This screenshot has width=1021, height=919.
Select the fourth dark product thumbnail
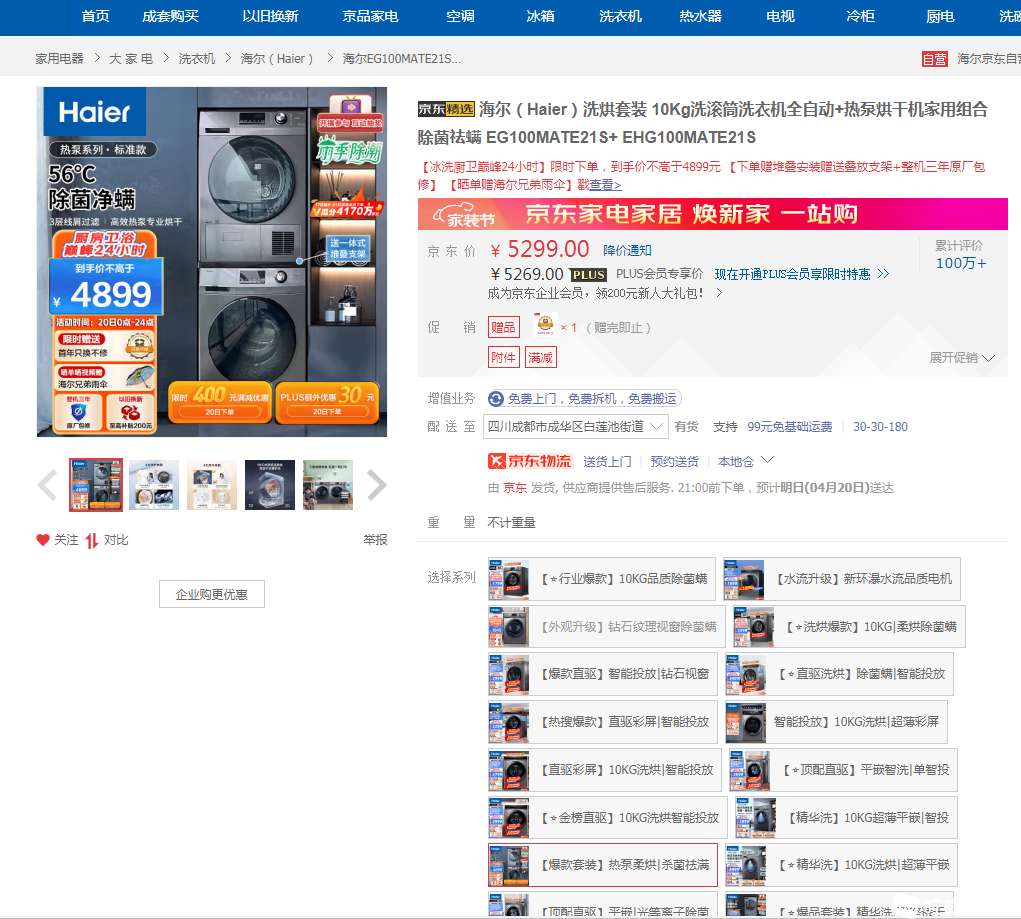pos(270,485)
